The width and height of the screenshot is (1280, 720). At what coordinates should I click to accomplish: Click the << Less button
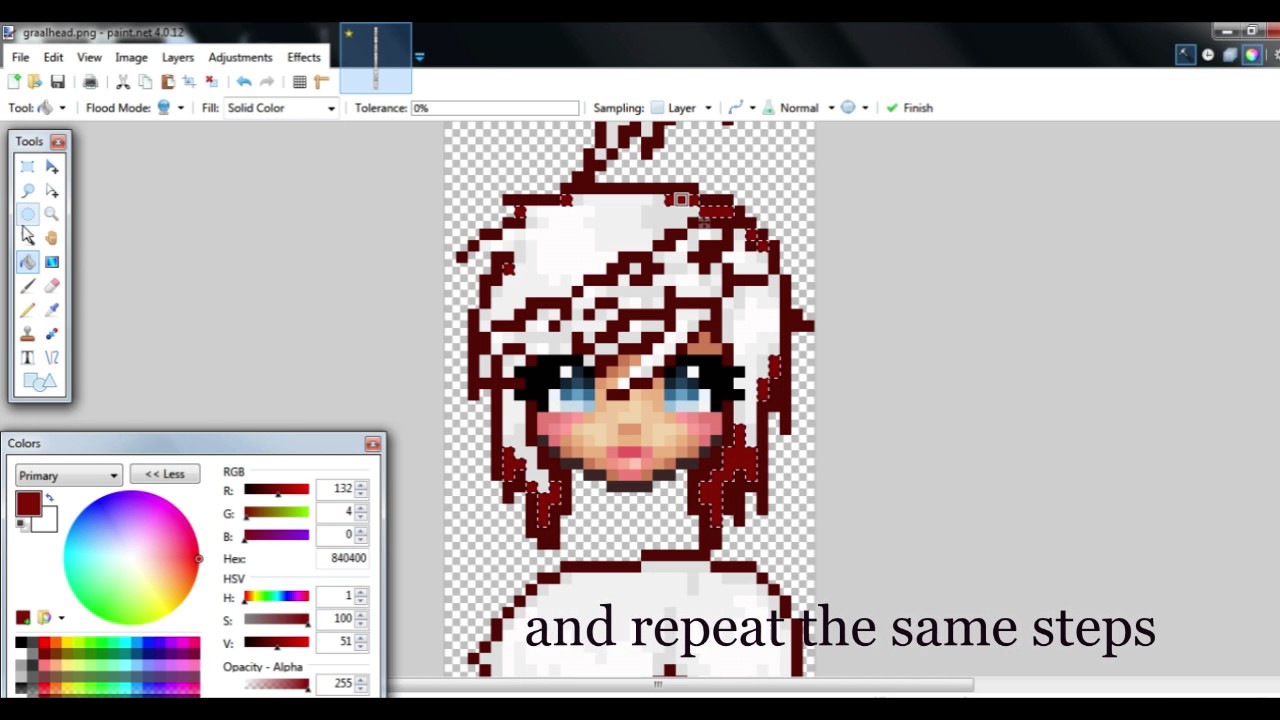(165, 474)
